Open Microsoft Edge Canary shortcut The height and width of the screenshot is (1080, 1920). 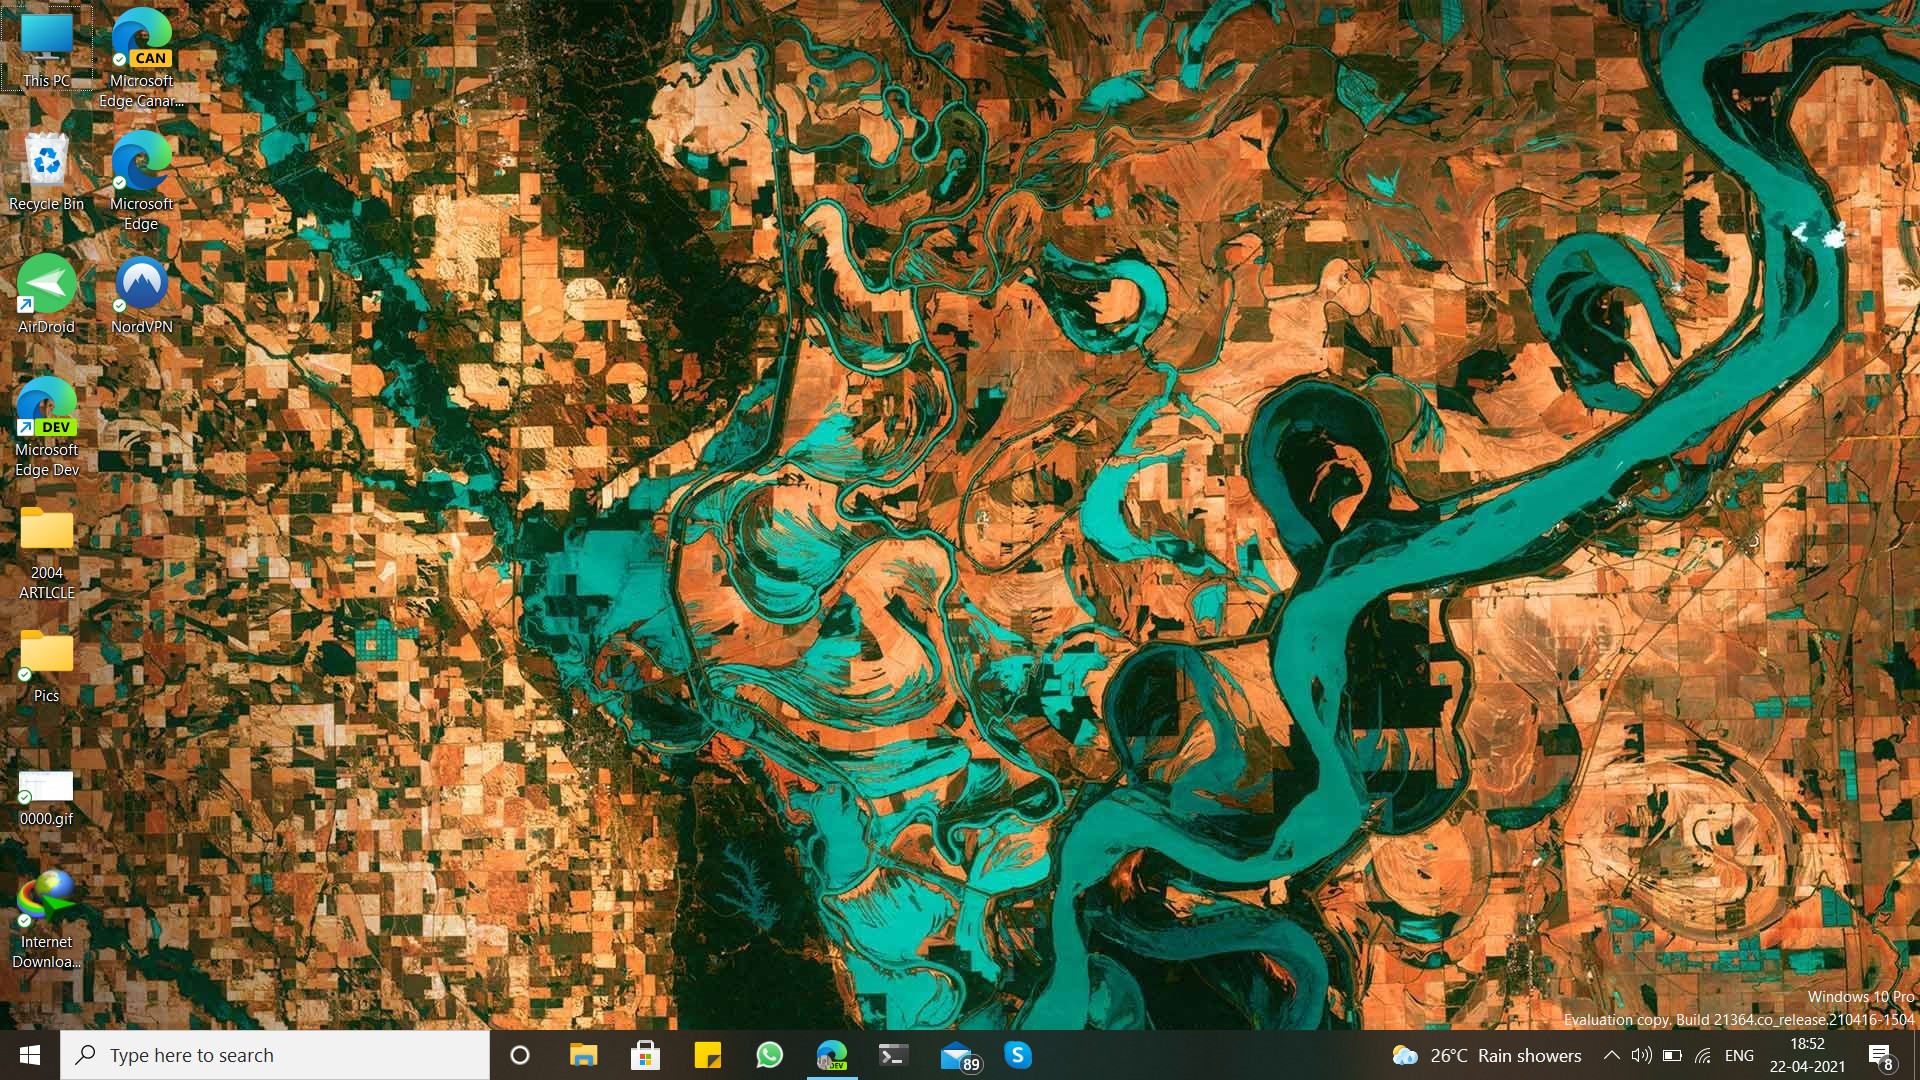(x=141, y=40)
